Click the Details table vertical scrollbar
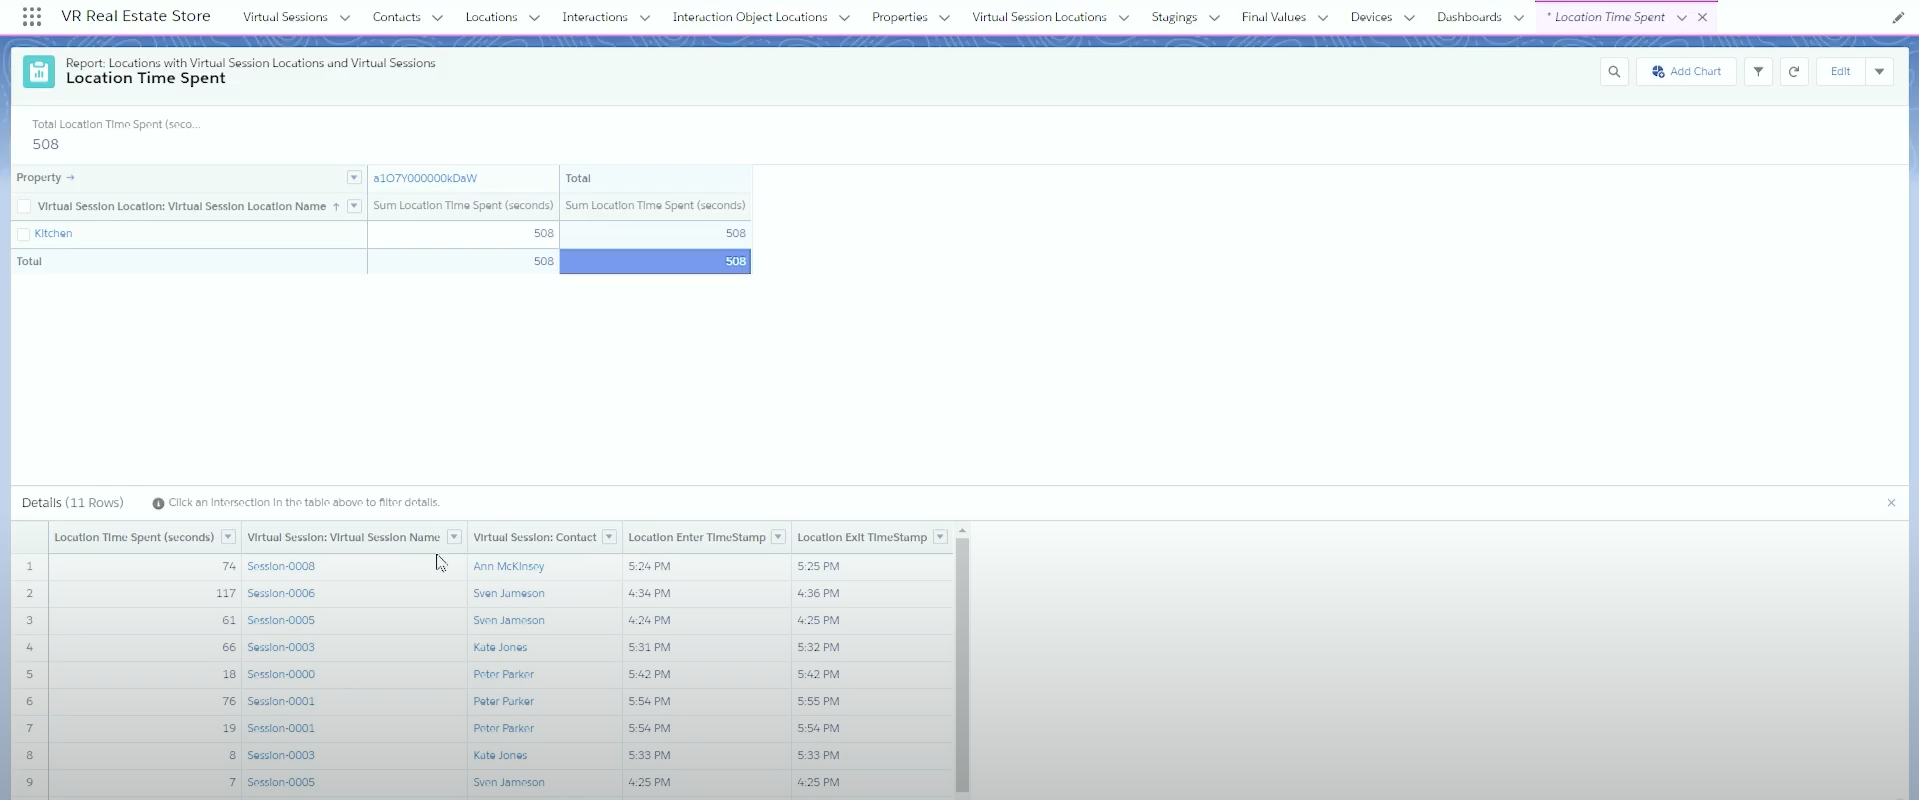 click(x=962, y=664)
